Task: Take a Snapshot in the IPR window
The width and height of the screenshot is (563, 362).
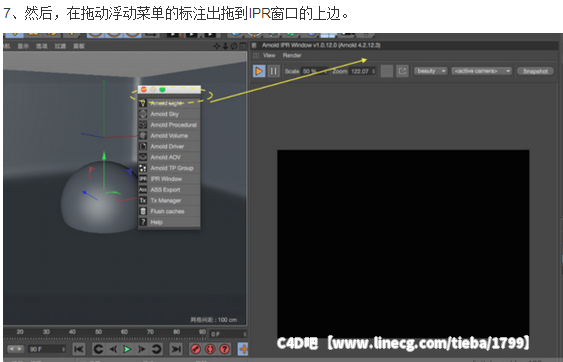Action: pos(535,71)
